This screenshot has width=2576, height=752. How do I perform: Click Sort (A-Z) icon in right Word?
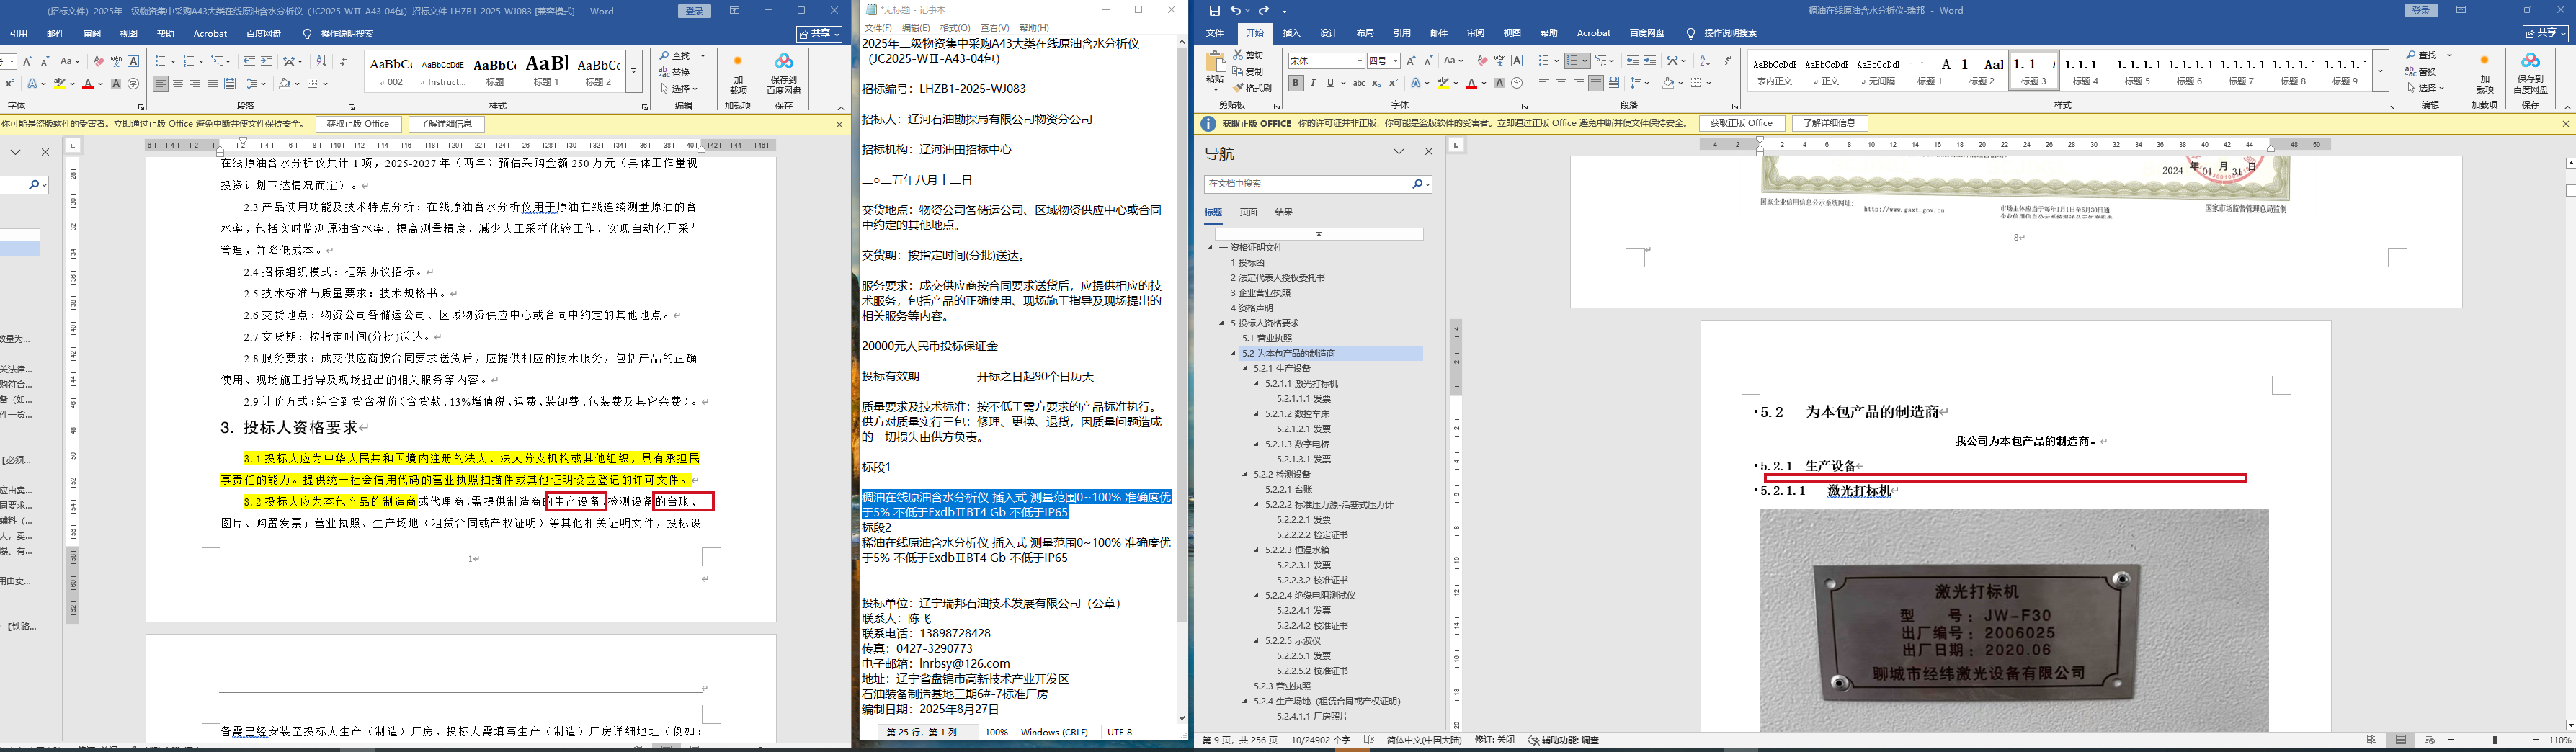click(1705, 61)
